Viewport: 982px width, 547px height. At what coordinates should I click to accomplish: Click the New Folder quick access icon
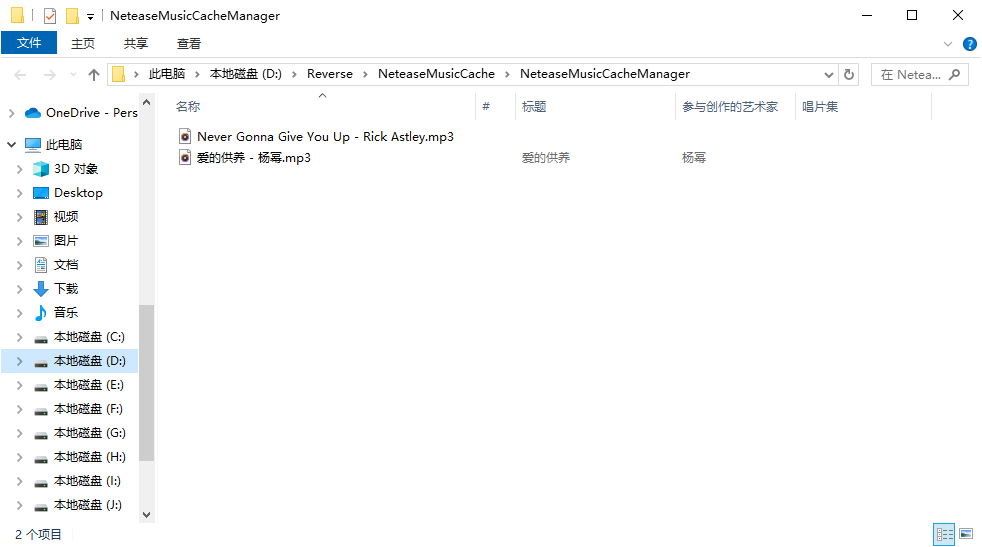(x=73, y=16)
